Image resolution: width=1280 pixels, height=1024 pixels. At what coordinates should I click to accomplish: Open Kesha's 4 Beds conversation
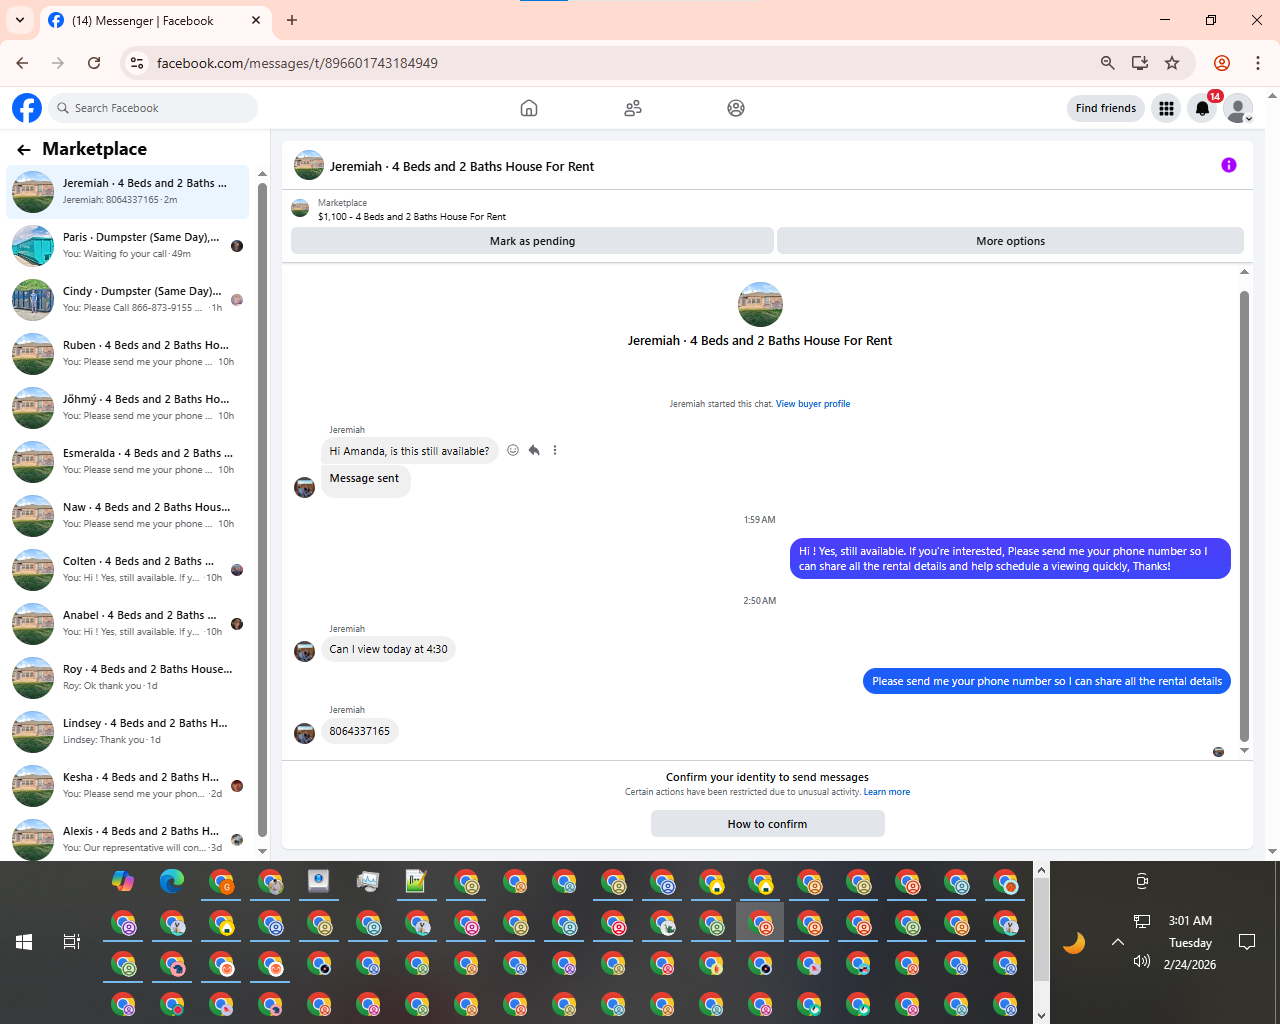pyautogui.click(x=128, y=785)
